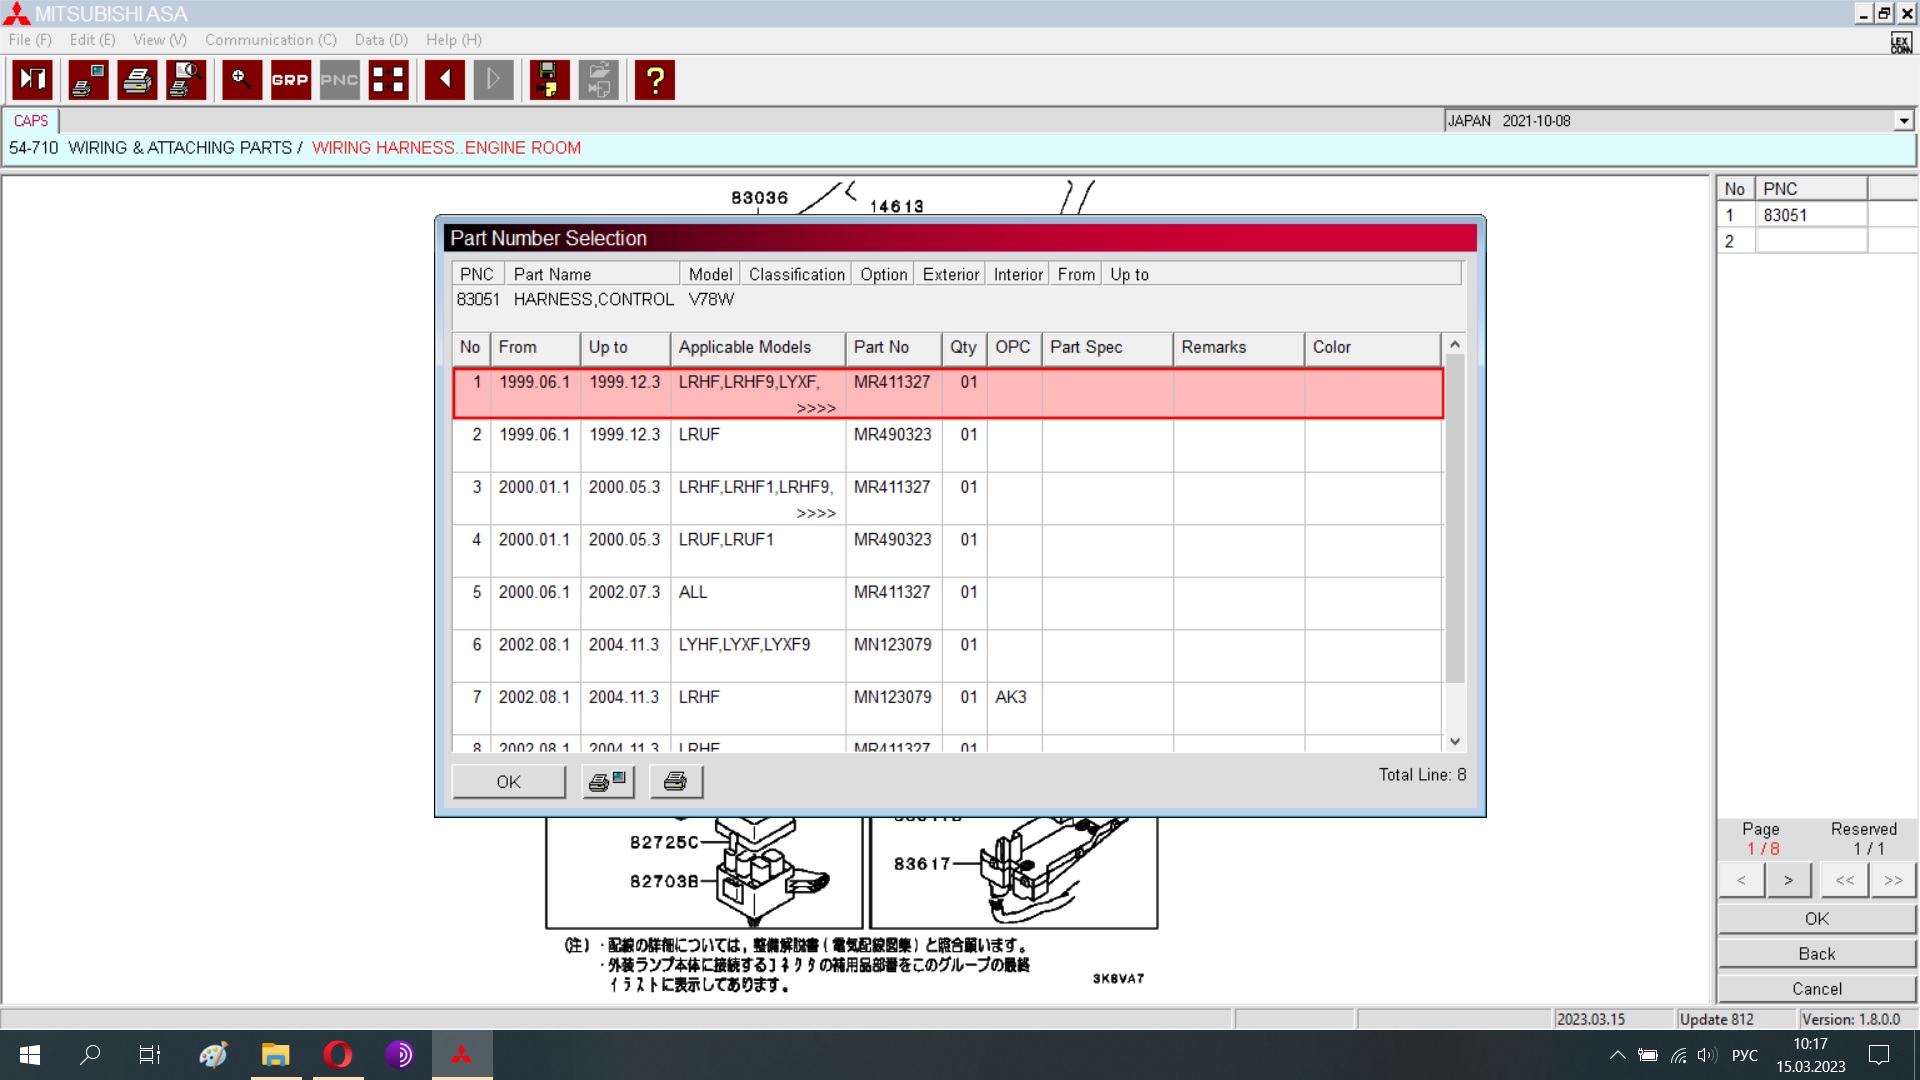This screenshot has width=1920, height=1080.
Task: Click the print preview toolbar icon
Action: tap(187, 80)
